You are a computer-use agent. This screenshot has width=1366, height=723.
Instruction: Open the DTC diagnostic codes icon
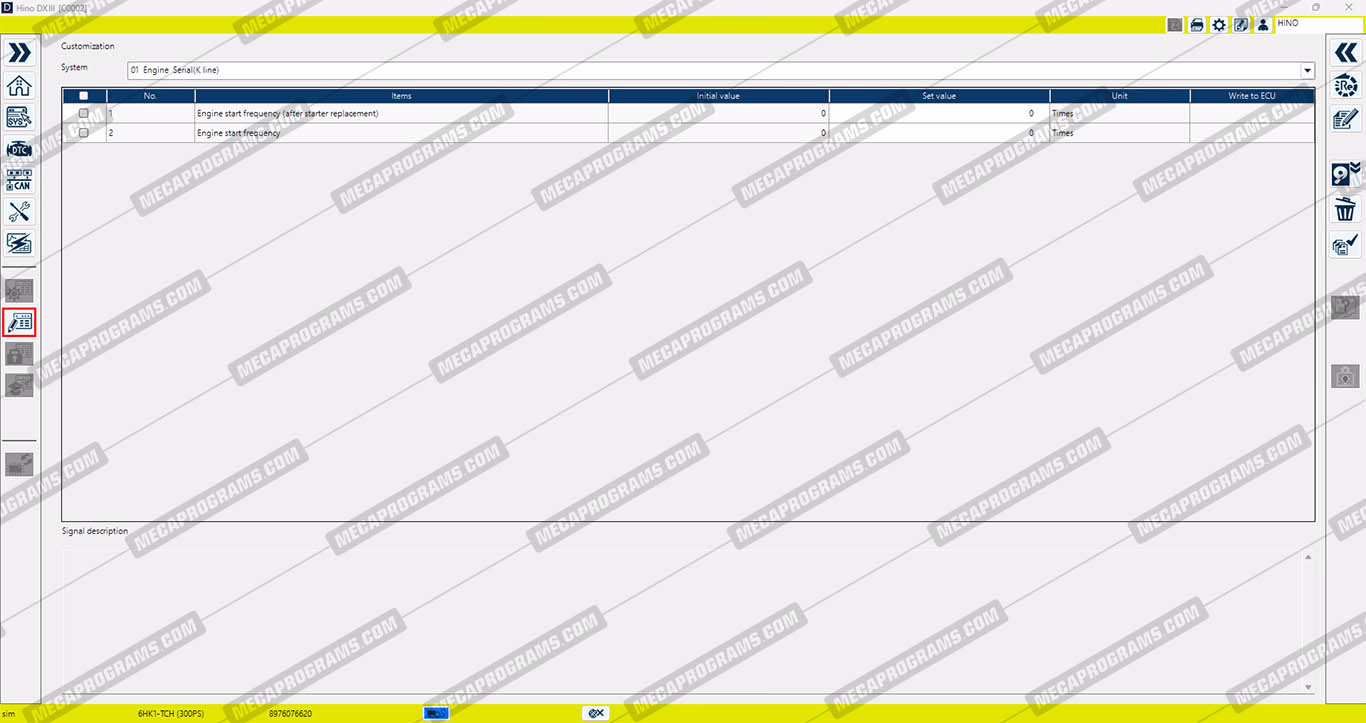pos(19,149)
